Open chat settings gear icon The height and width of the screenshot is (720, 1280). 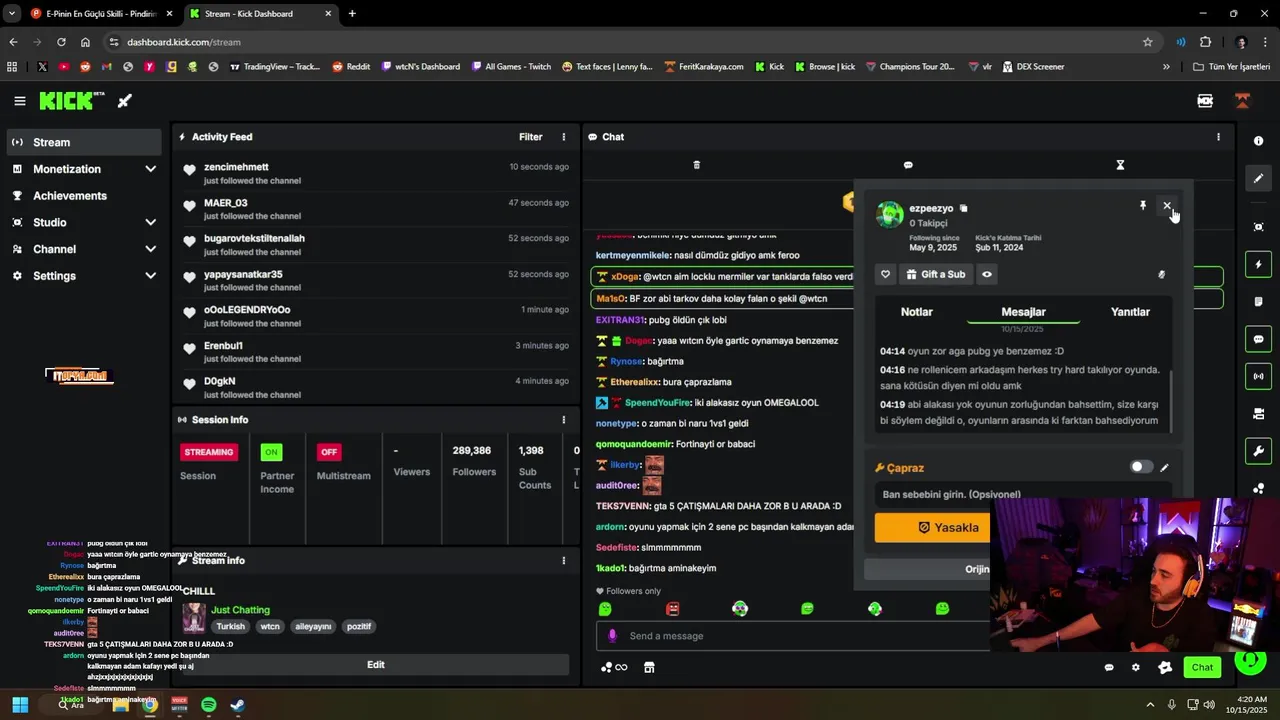pos(1135,667)
